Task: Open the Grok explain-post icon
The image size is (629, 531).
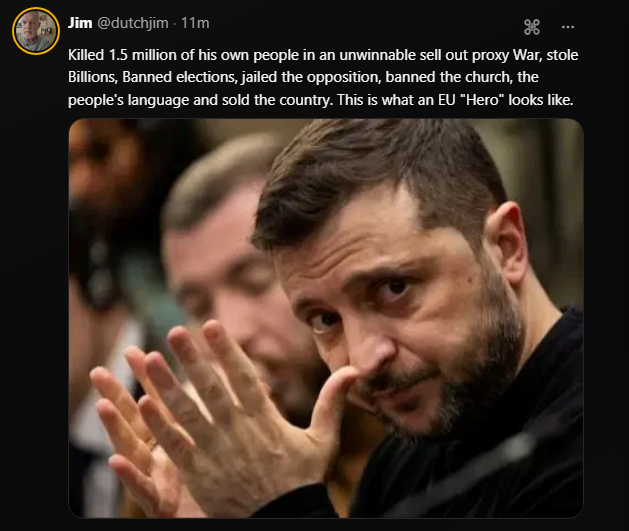Action: (532, 27)
